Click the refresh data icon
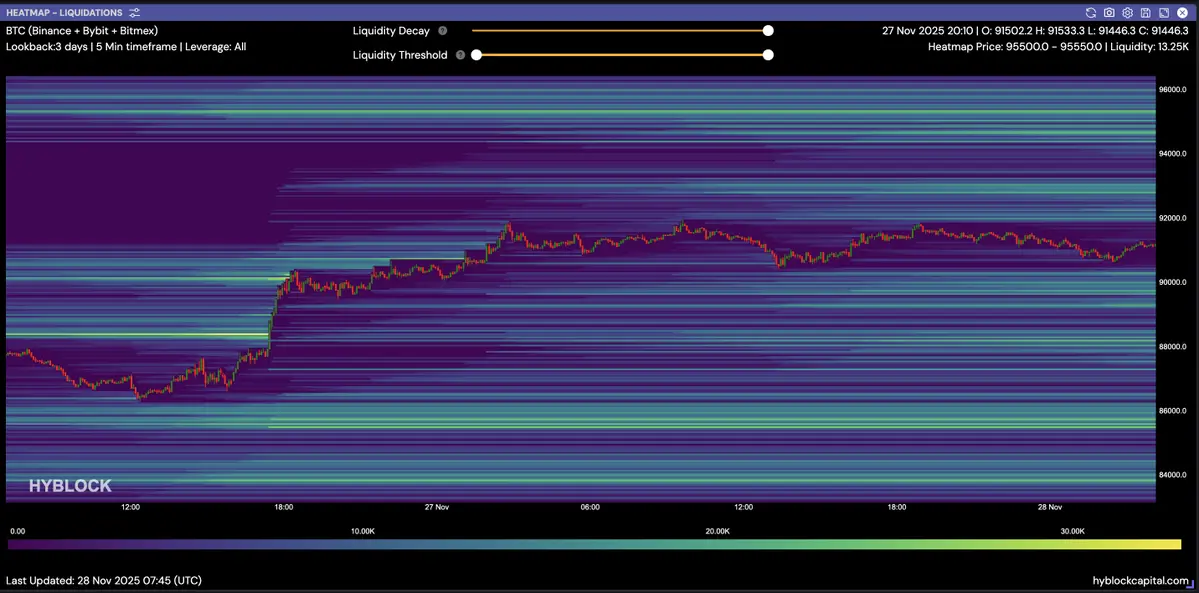1199x593 pixels. tap(1091, 13)
